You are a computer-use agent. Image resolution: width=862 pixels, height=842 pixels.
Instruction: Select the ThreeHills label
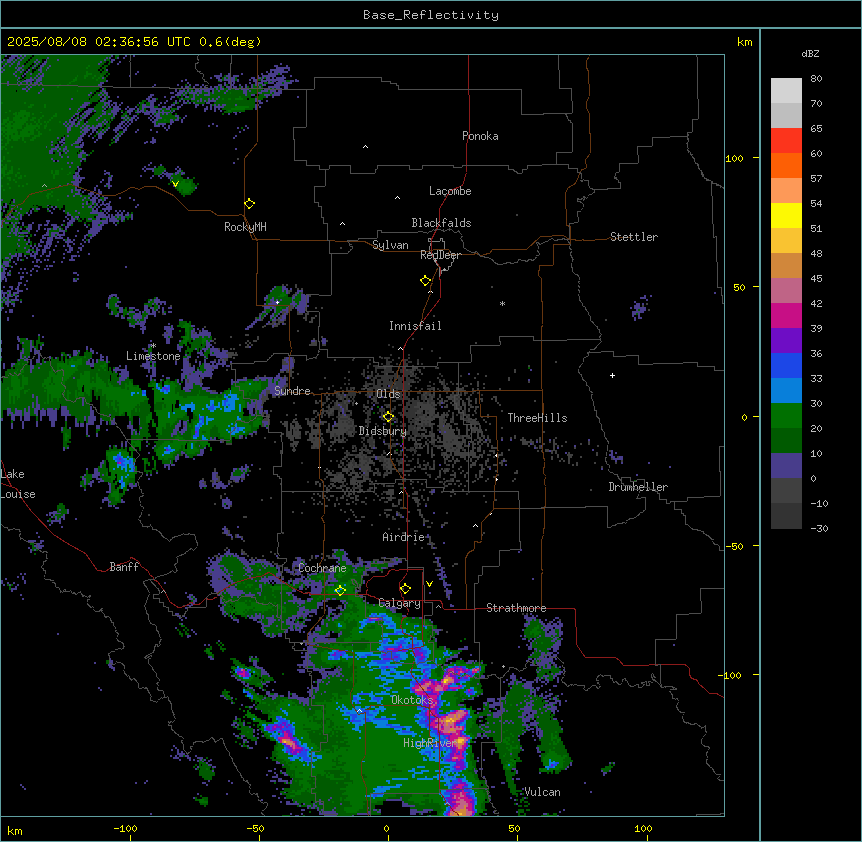537,418
